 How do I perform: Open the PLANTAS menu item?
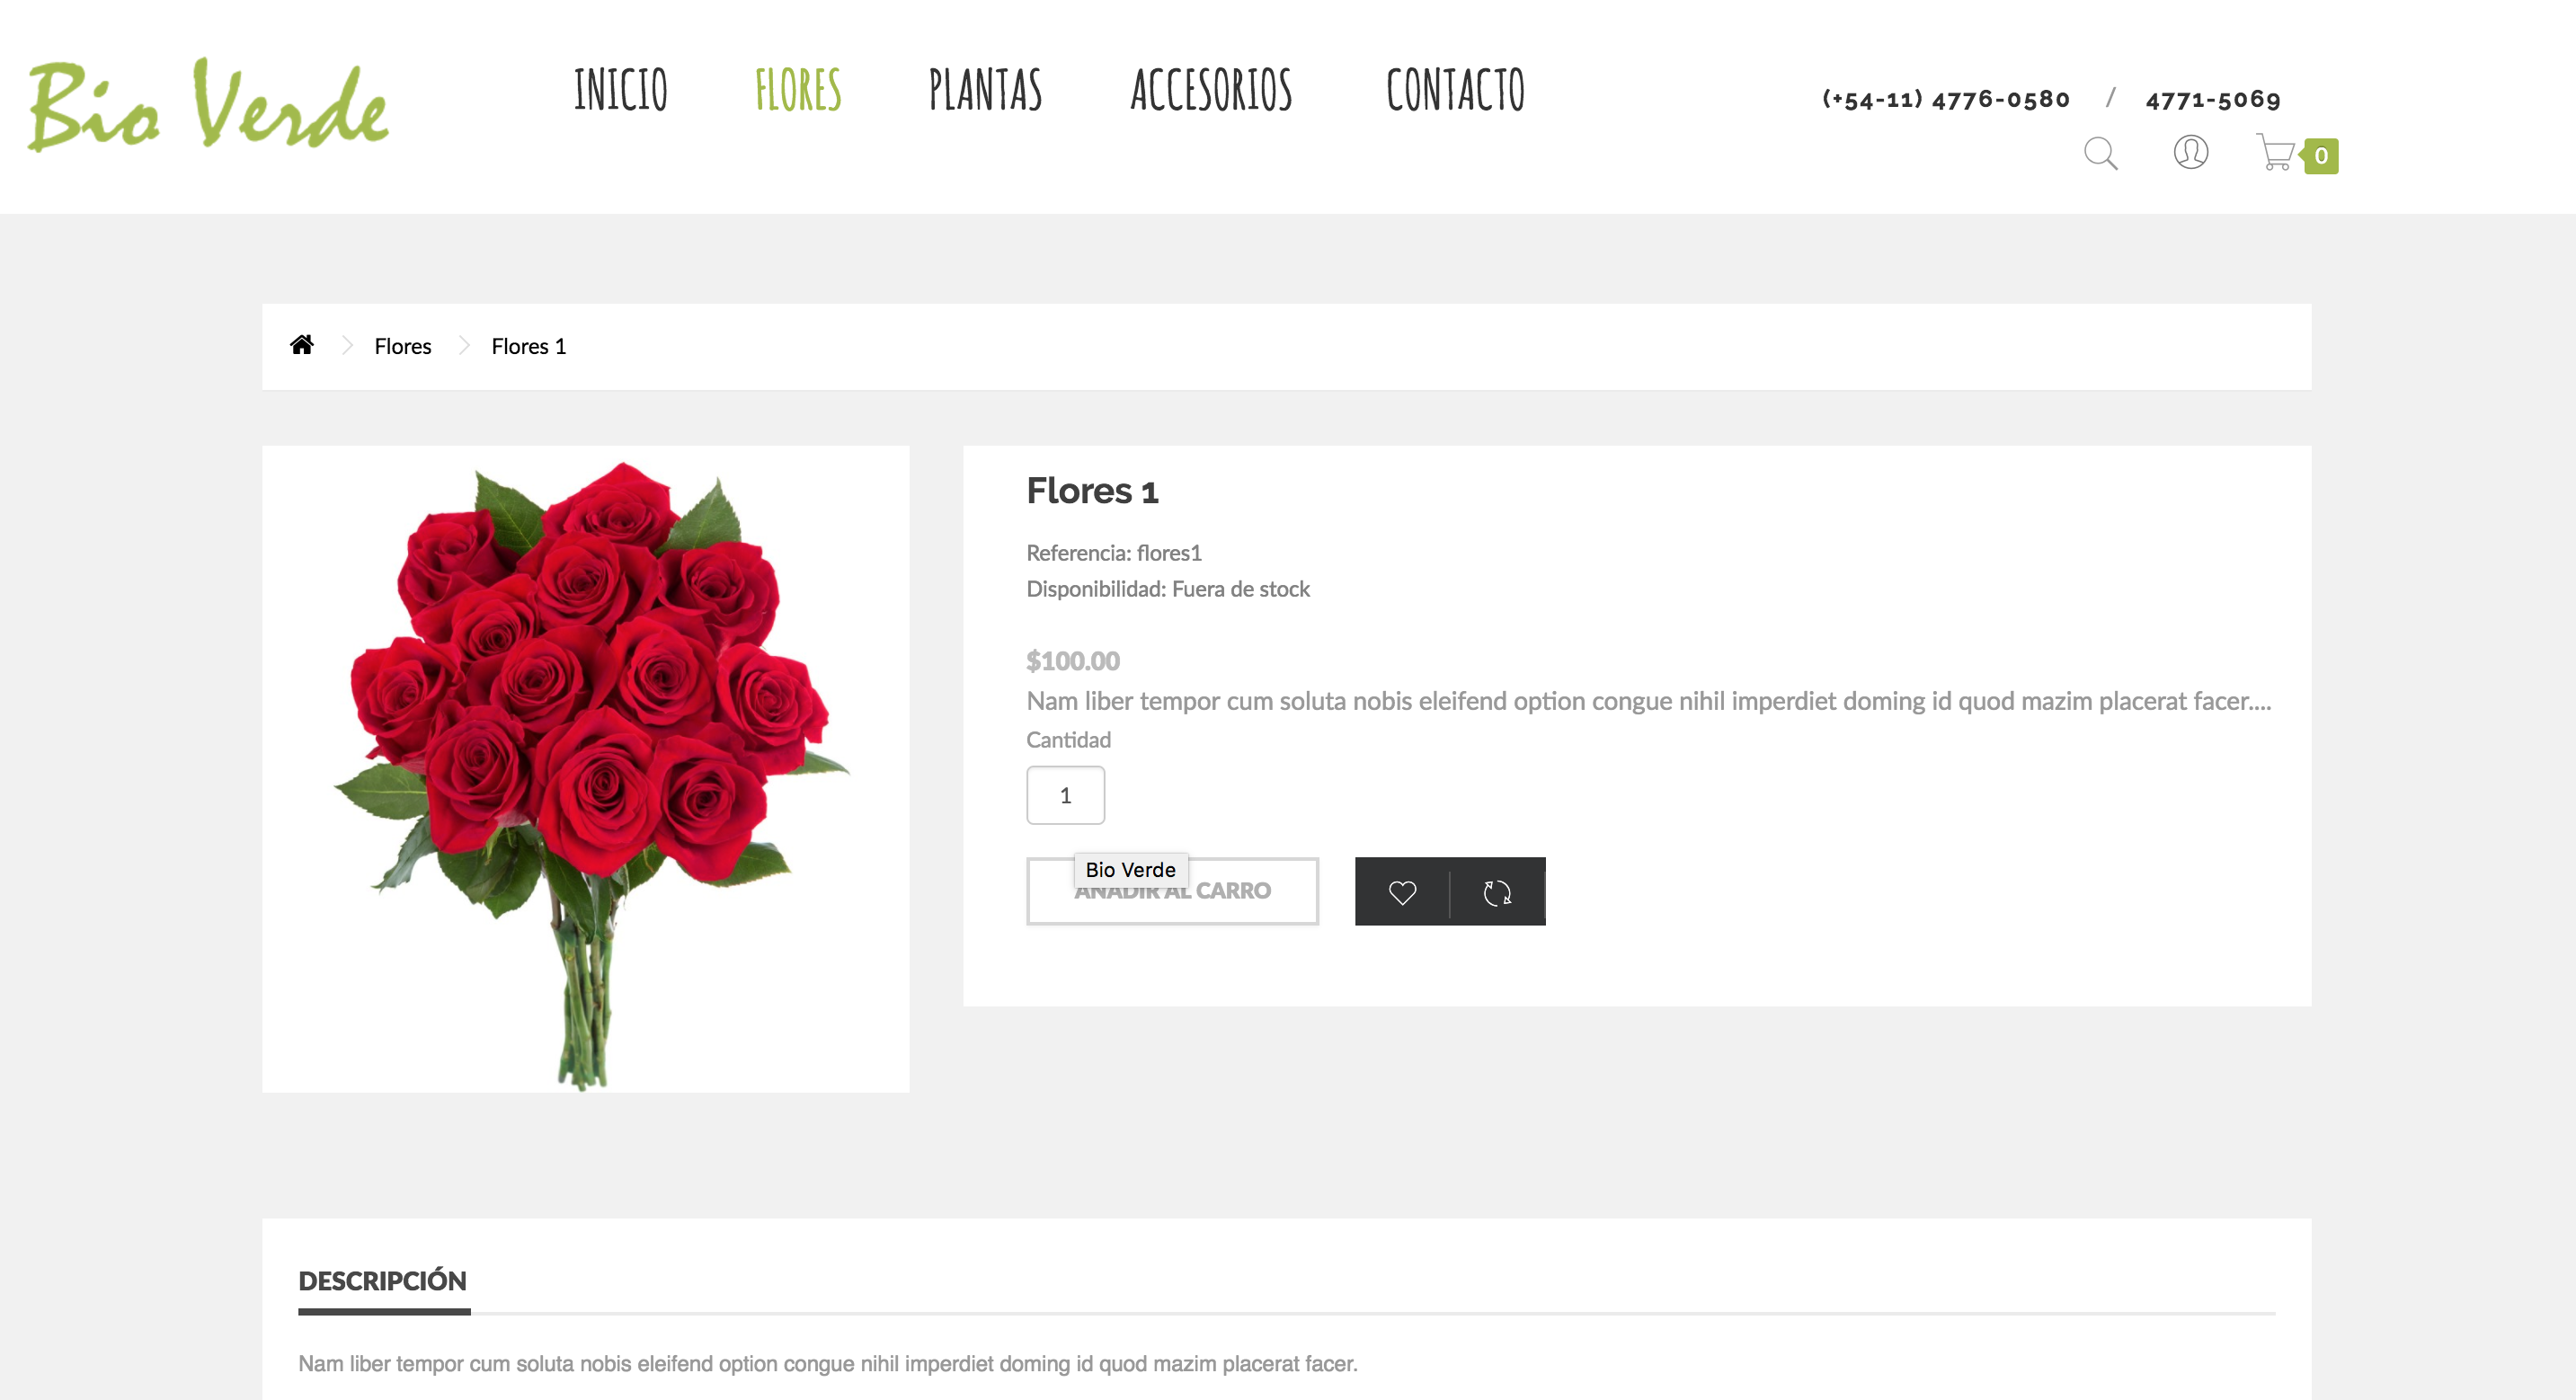click(985, 90)
